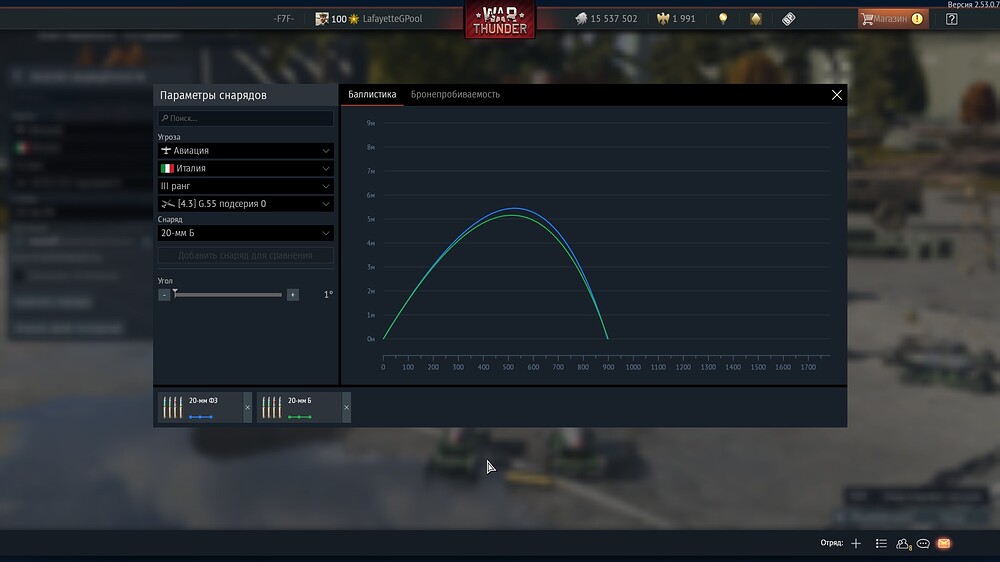The height and width of the screenshot is (562, 1000).
Task: Open the help question mark icon
Action: (951, 19)
